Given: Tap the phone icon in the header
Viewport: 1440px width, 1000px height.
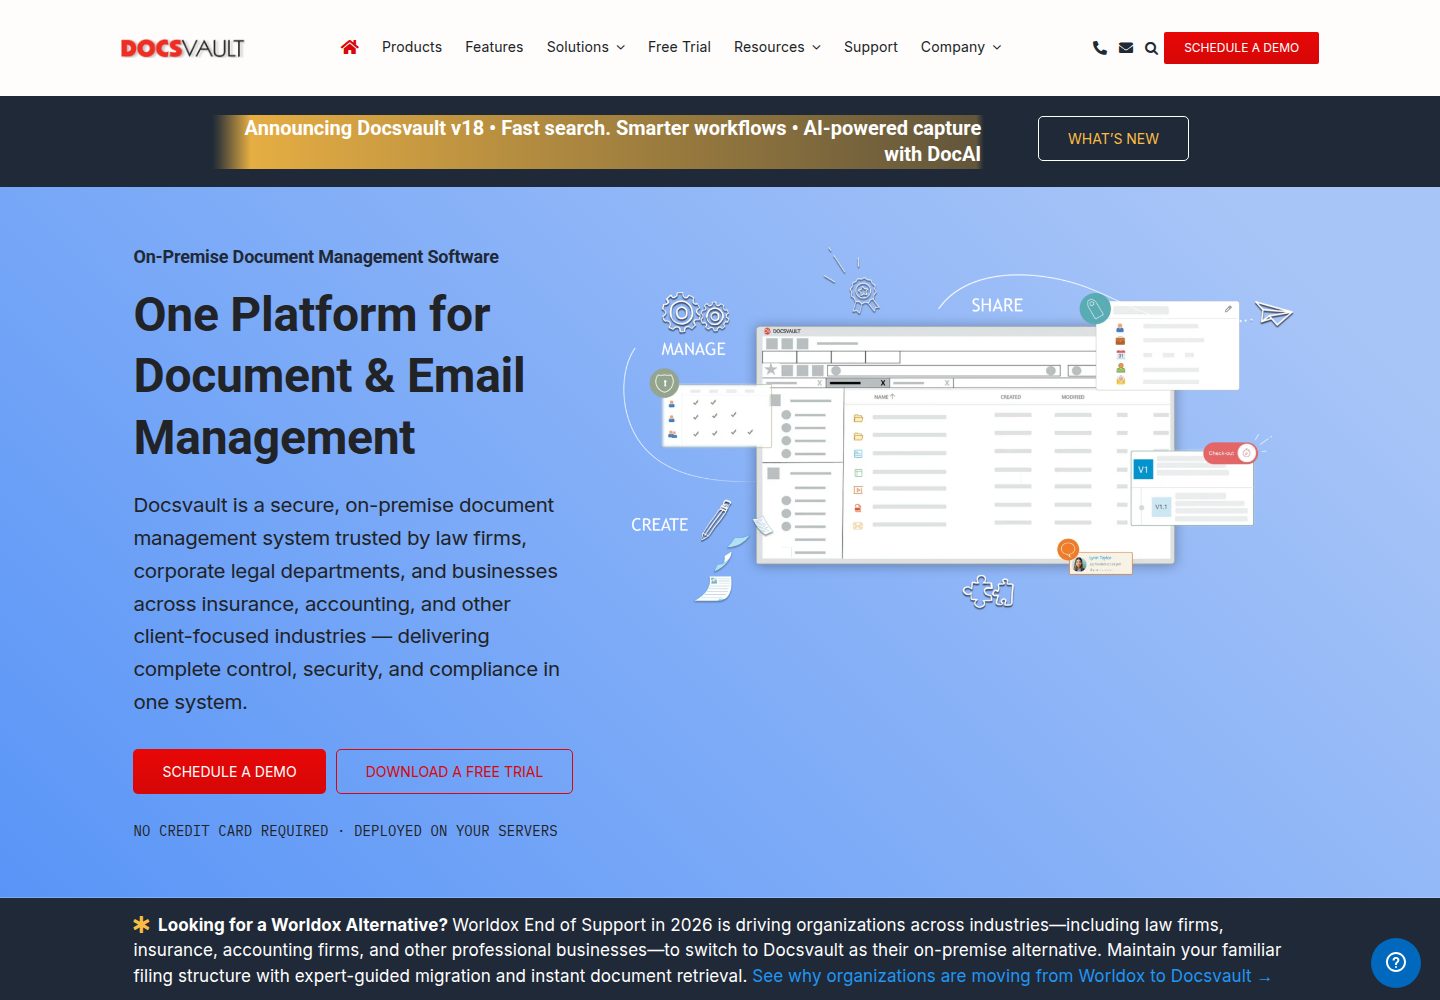Looking at the screenshot, I should point(1100,47).
